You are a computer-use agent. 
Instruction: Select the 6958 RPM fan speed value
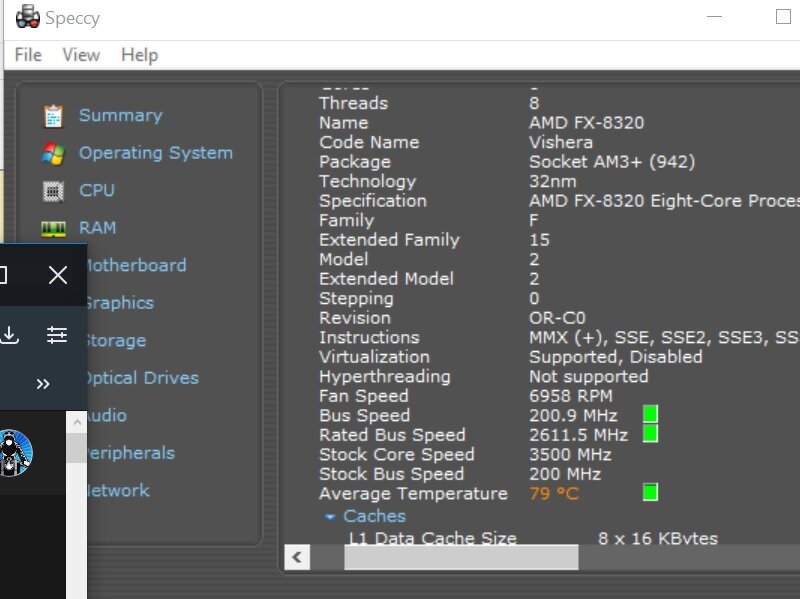pos(570,396)
